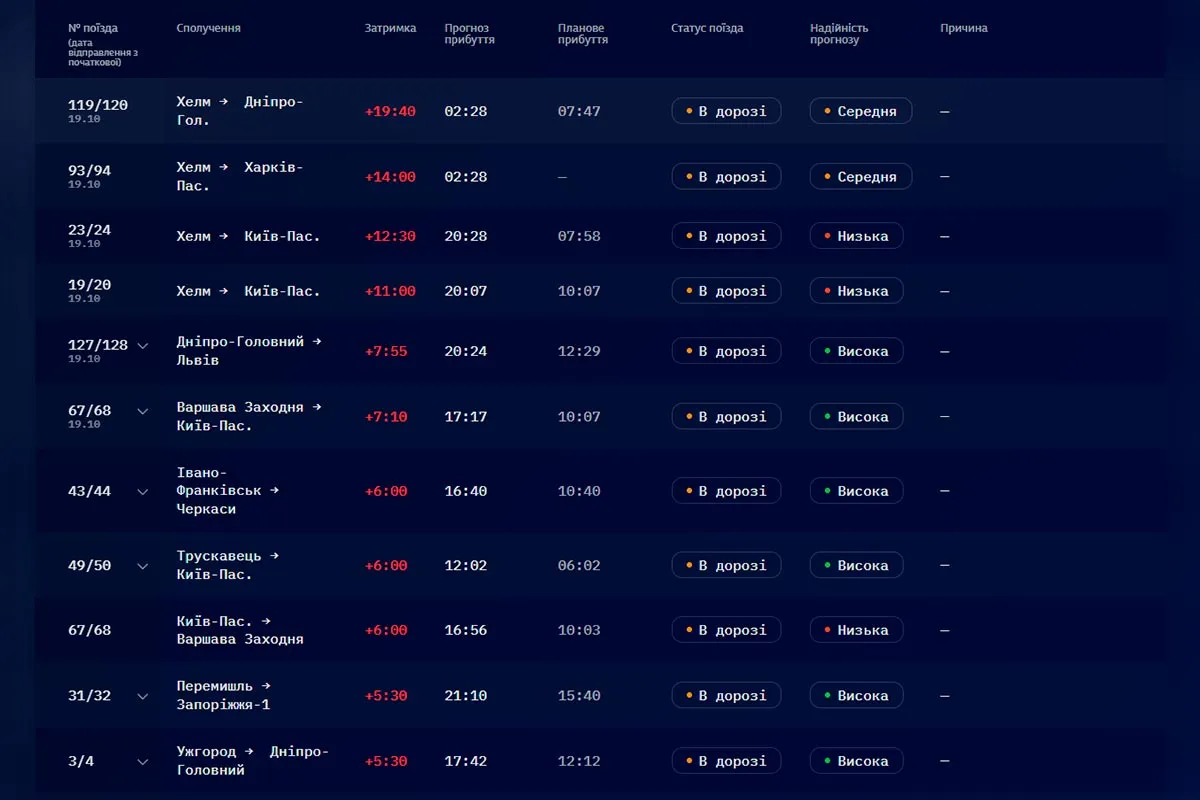Click the Івано-Франківськ → Черкаси route

click(x=228, y=491)
